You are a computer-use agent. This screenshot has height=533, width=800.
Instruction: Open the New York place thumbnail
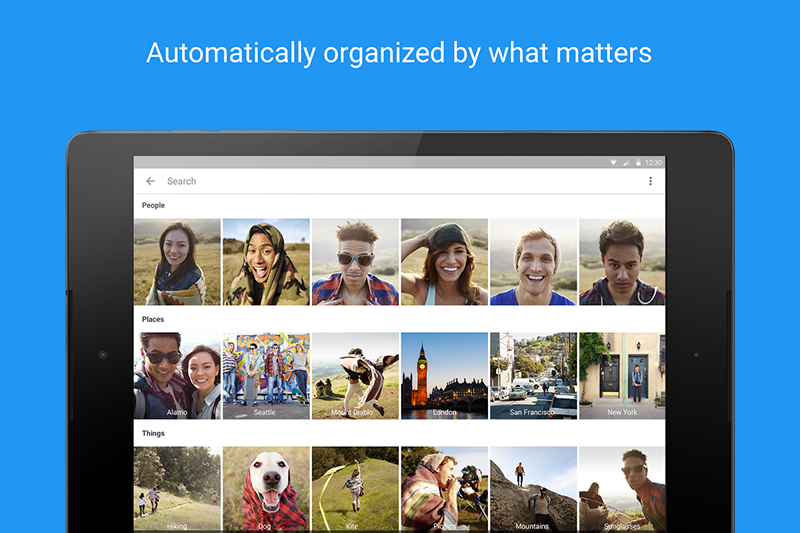(x=622, y=376)
